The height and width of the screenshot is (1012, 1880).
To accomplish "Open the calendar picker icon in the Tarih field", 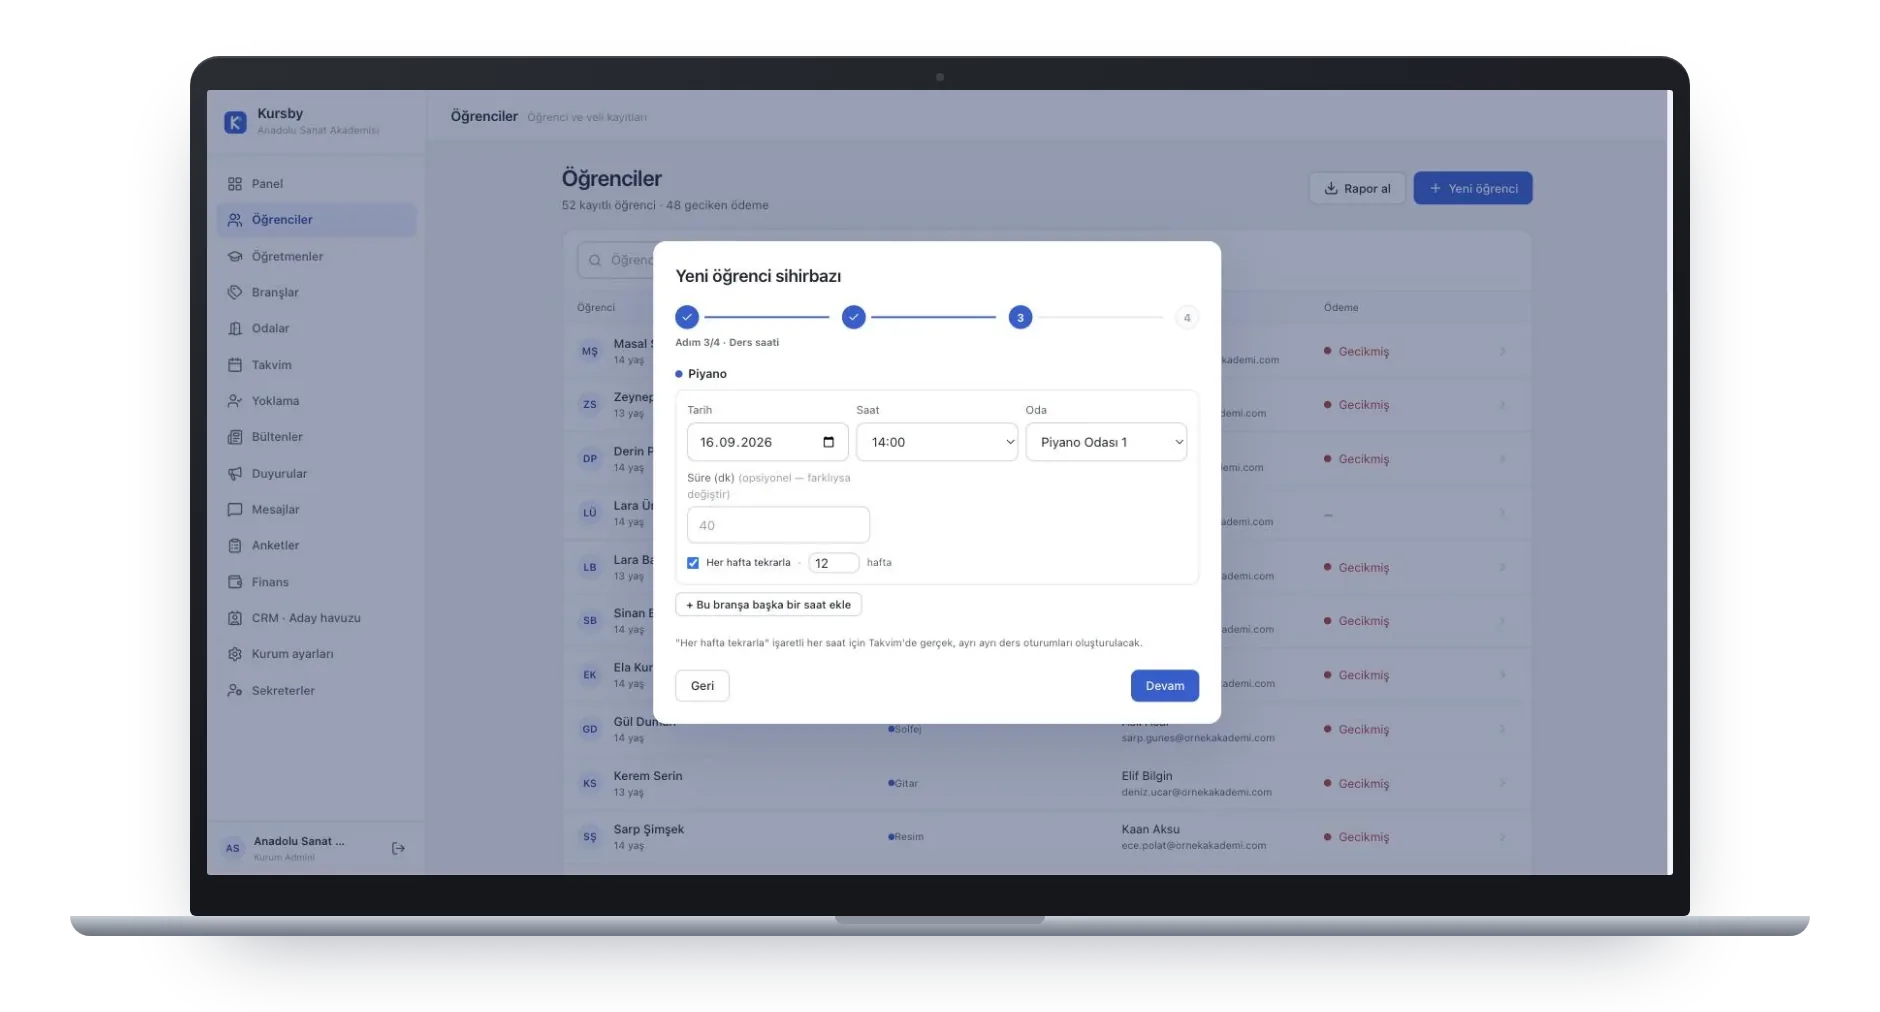I will (828, 443).
